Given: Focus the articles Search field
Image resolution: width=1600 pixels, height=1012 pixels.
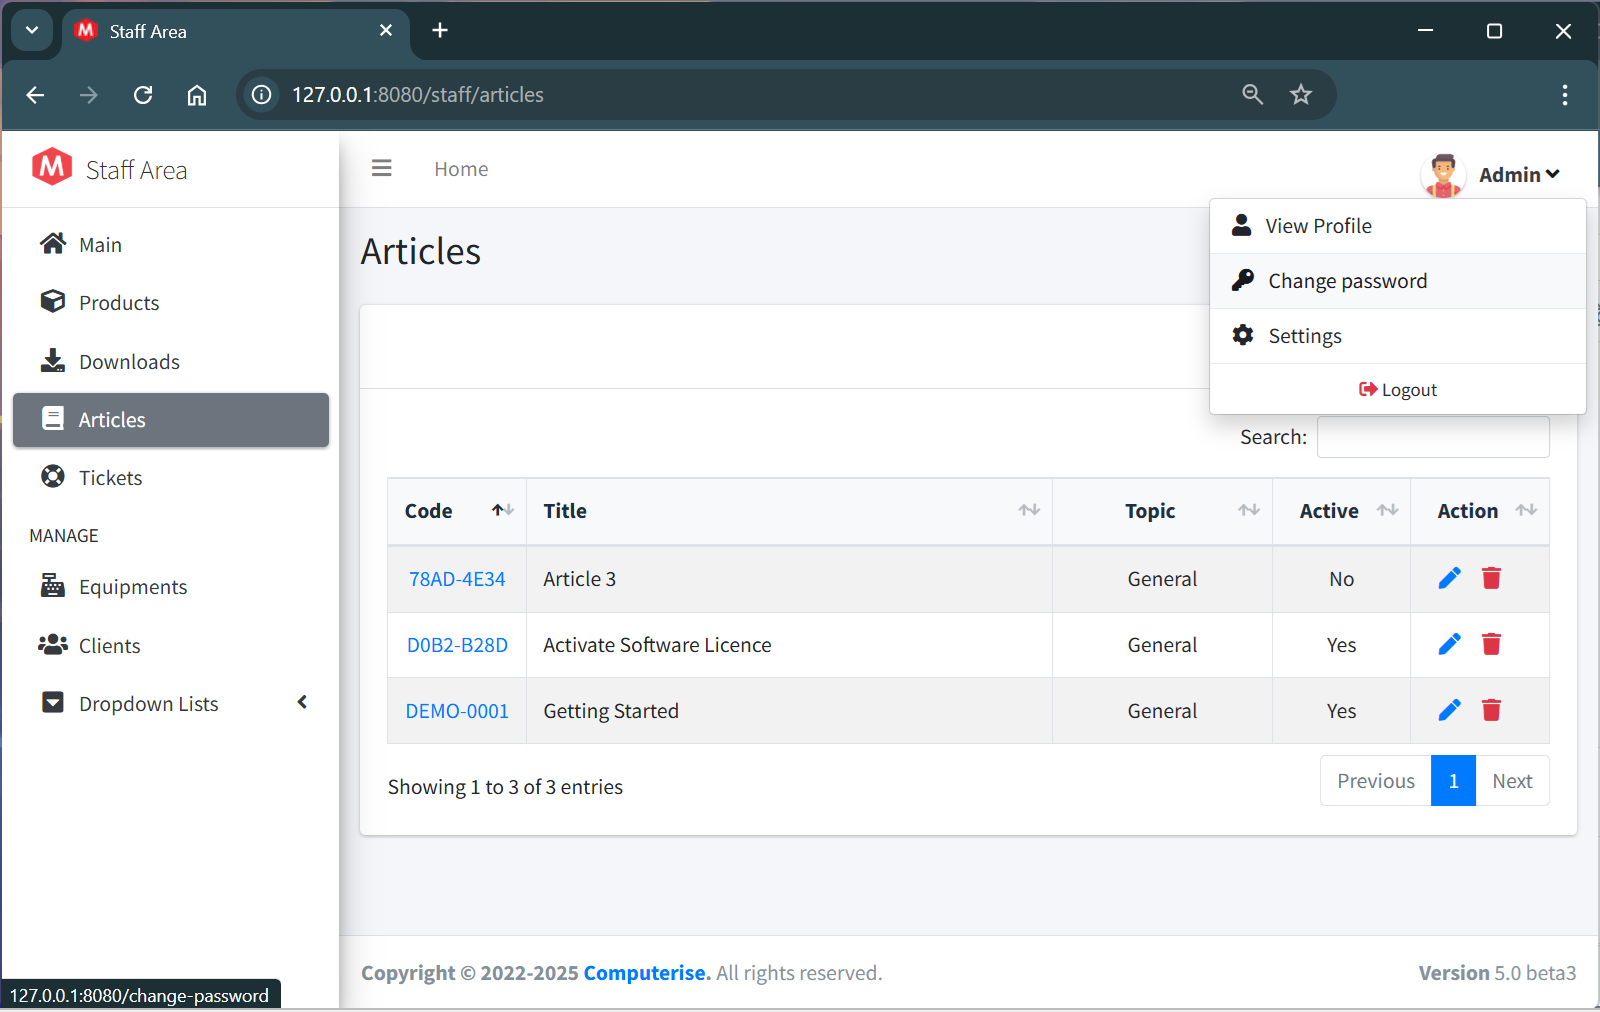Looking at the screenshot, I should (x=1432, y=437).
